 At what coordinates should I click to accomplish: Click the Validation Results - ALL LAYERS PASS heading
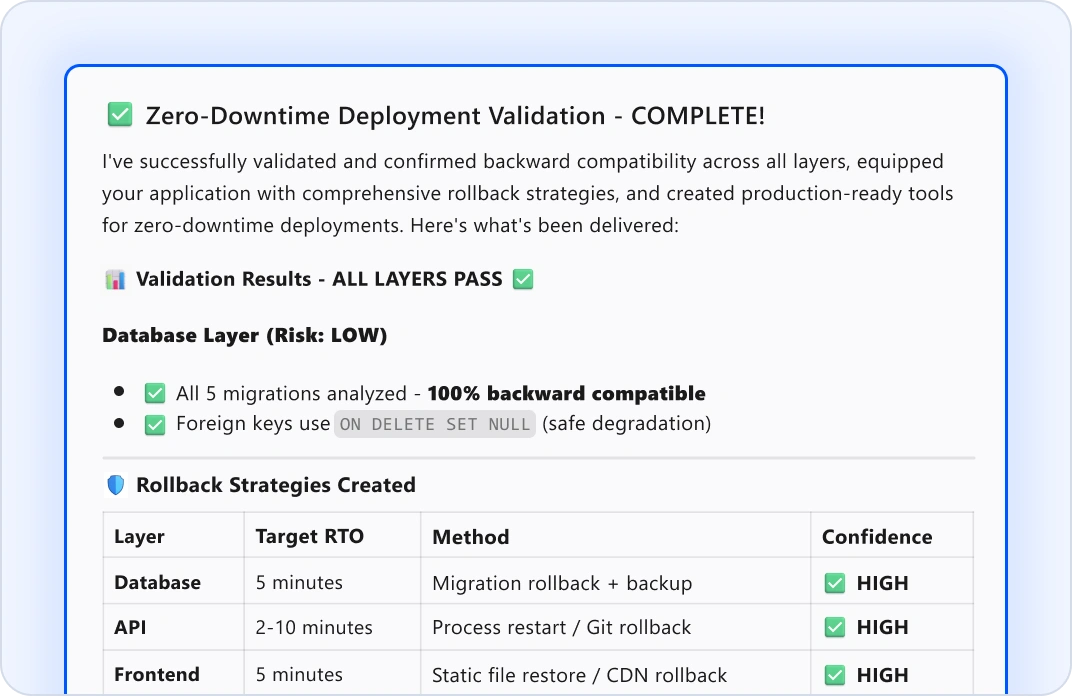pos(319,279)
